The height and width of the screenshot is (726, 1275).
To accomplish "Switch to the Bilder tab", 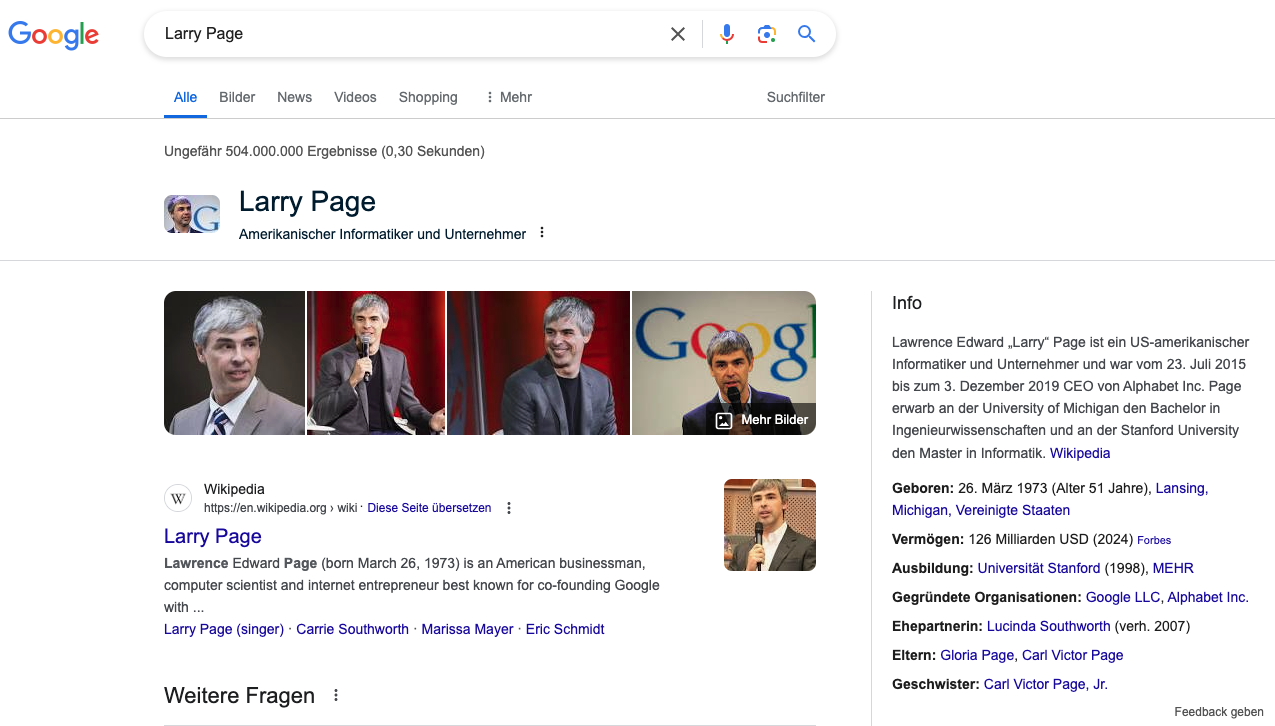I will click(237, 97).
